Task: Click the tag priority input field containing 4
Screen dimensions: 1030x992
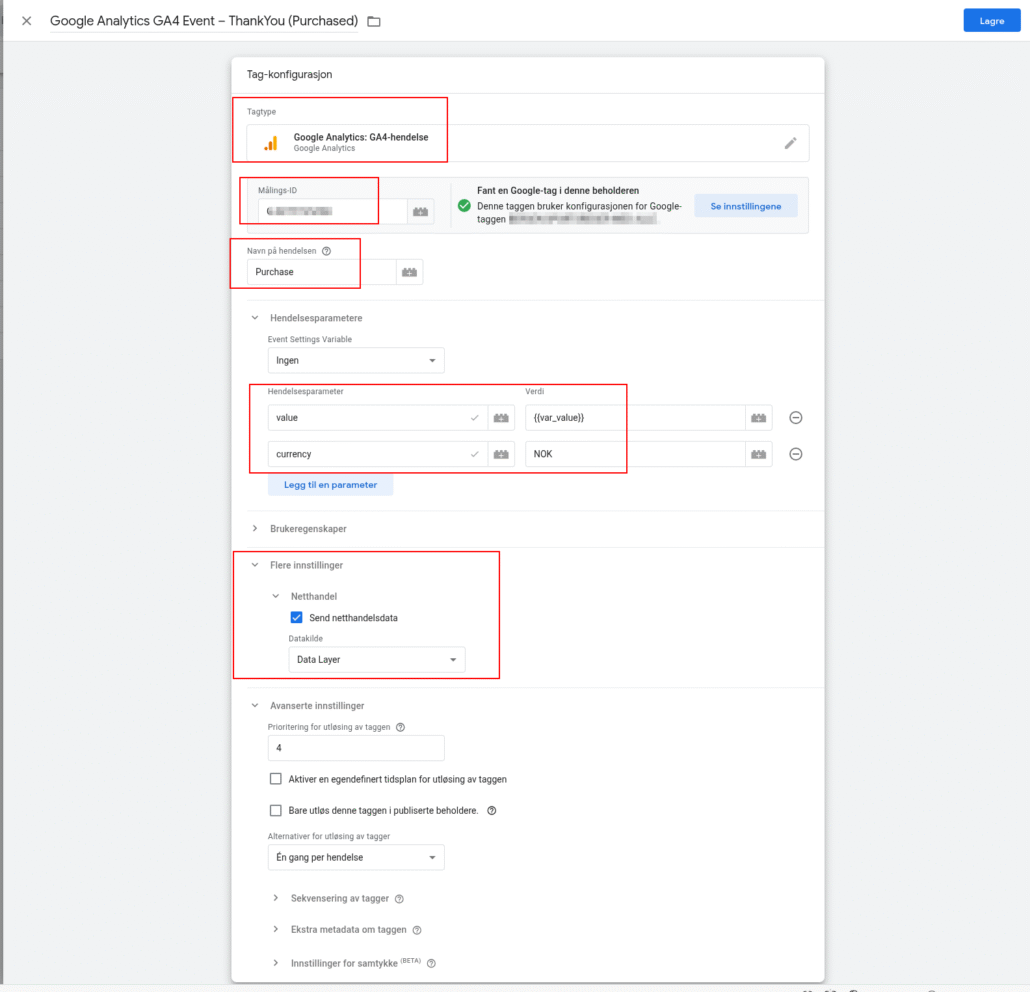Action: pyautogui.click(x=356, y=748)
